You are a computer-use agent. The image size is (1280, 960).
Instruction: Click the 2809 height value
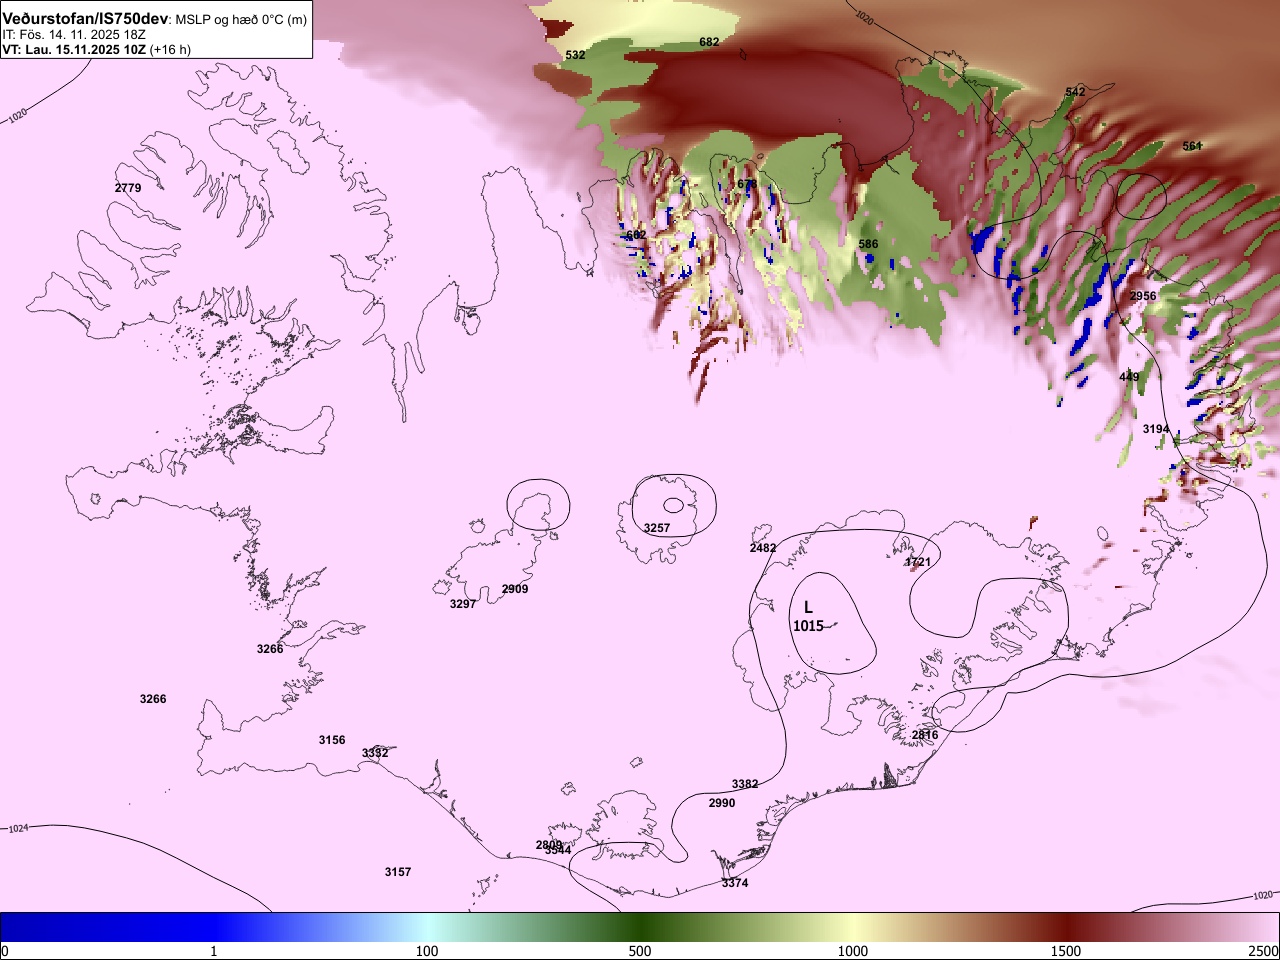click(548, 844)
